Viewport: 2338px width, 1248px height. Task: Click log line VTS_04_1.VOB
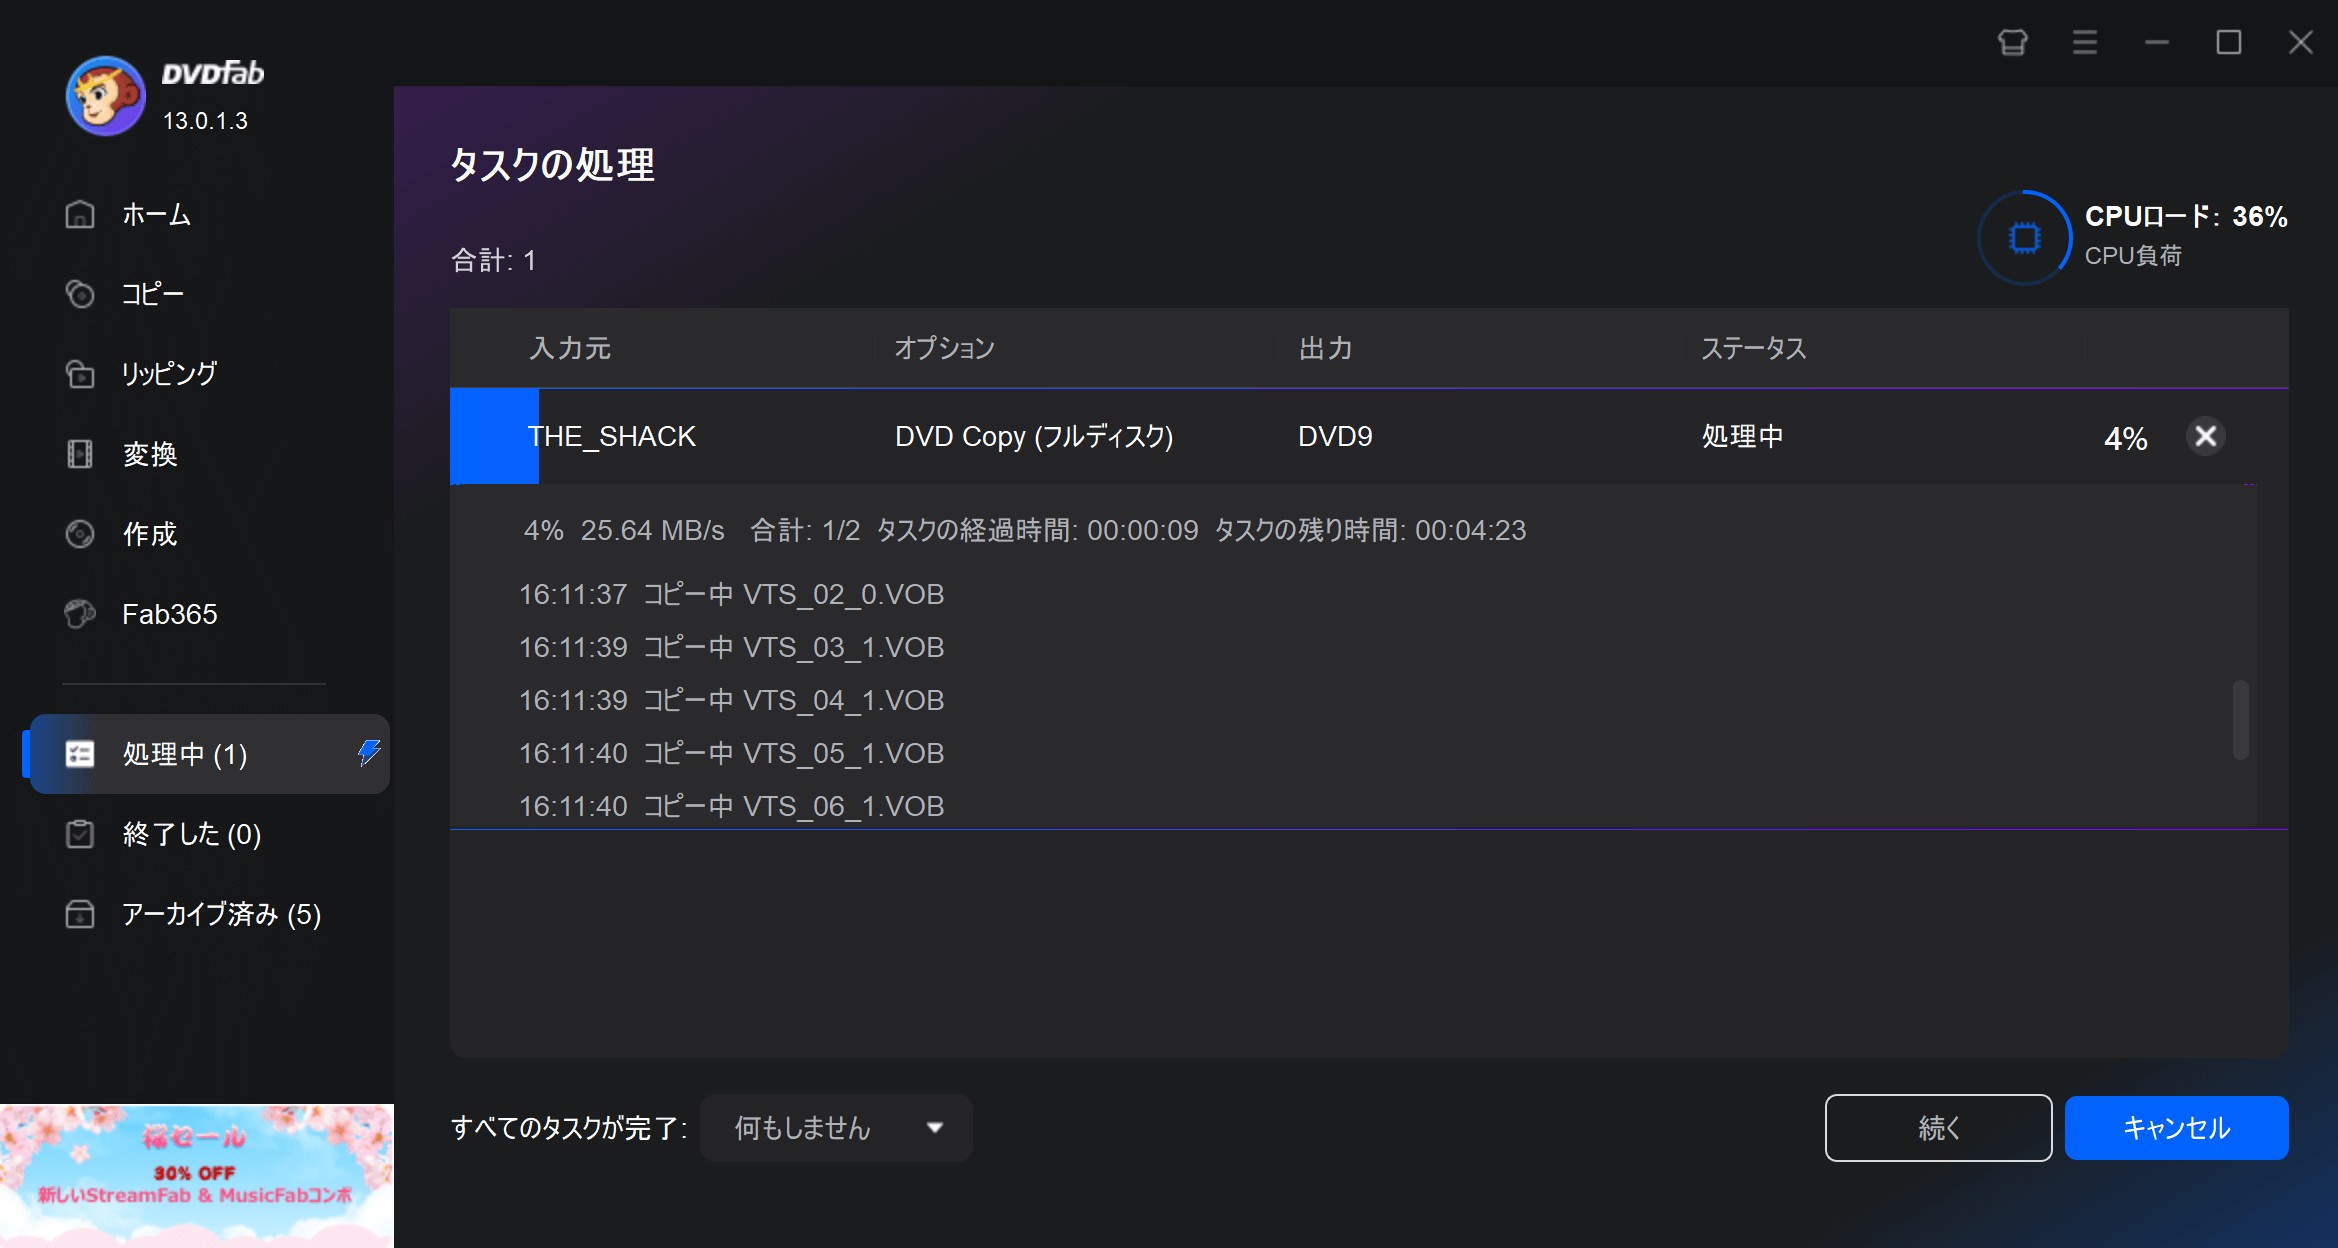click(731, 700)
